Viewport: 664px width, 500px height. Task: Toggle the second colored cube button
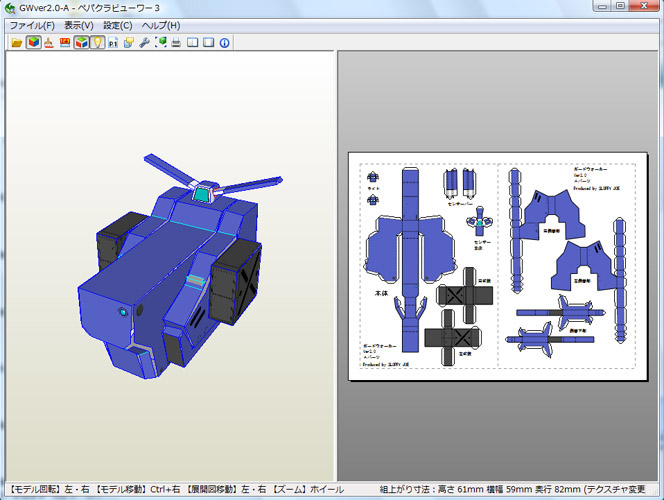pyautogui.click(x=81, y=43)
